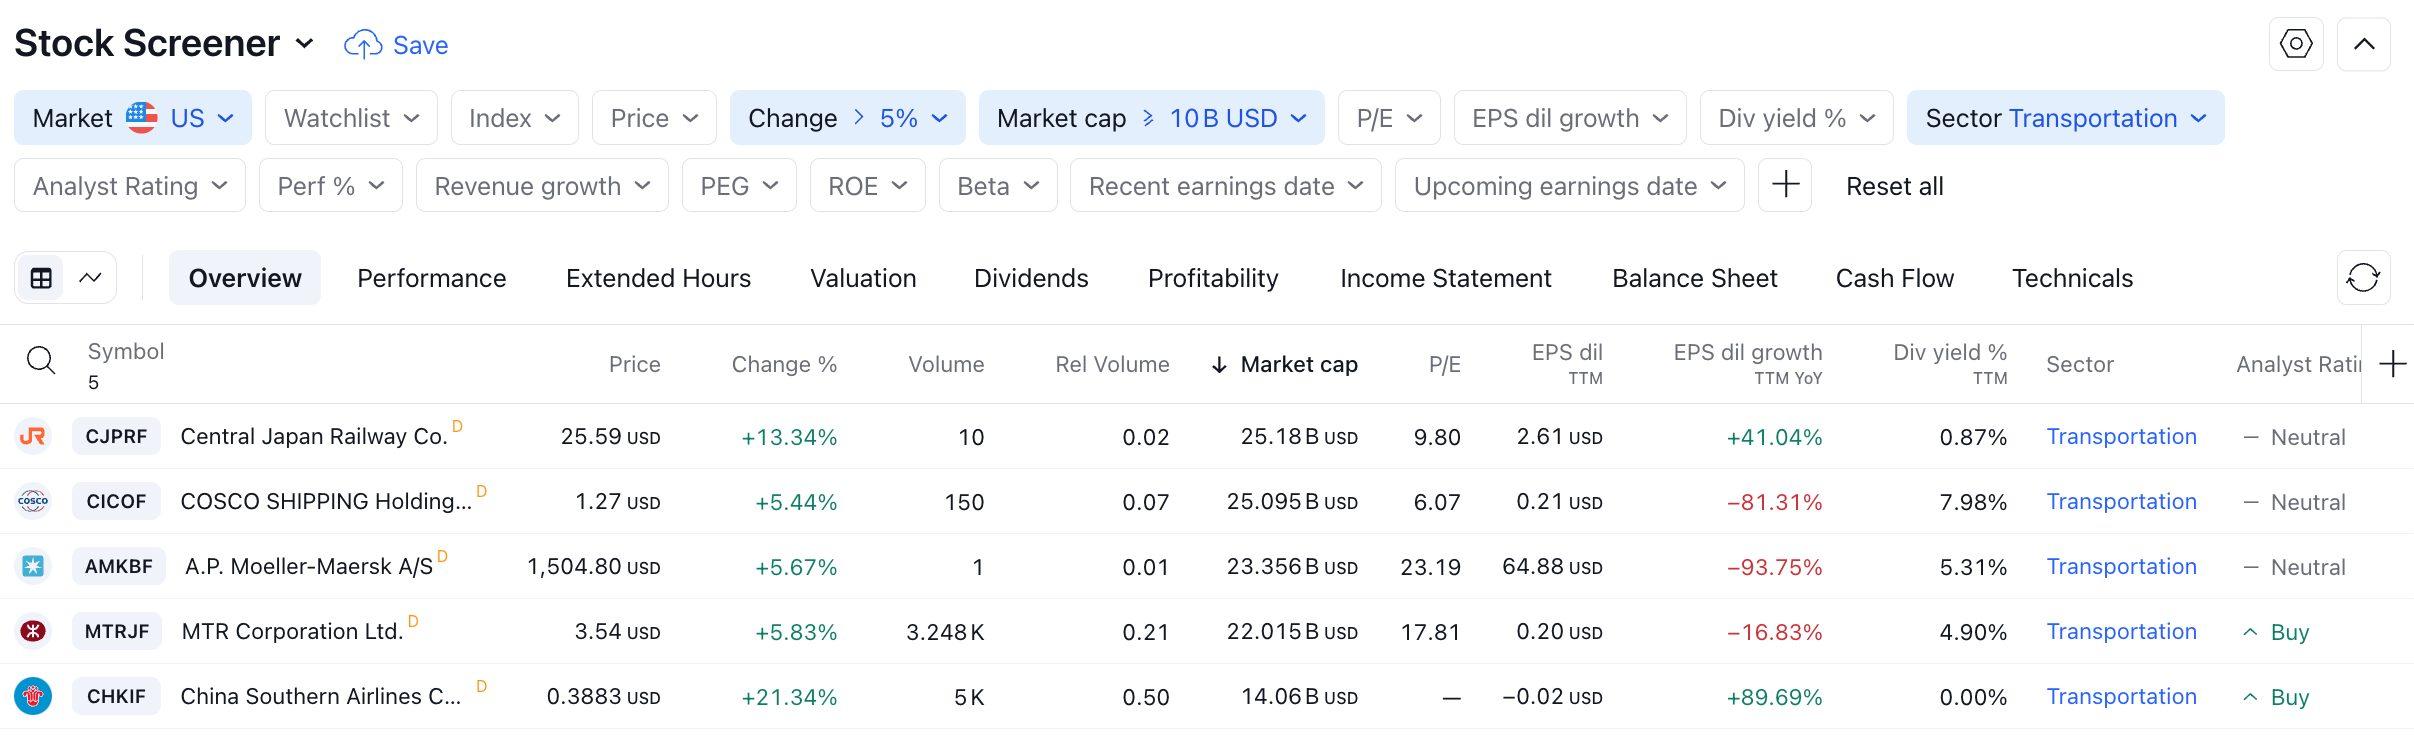Click the refresh screener results icon
This screenshot has width=2414, height=738.
point(2363,277)
